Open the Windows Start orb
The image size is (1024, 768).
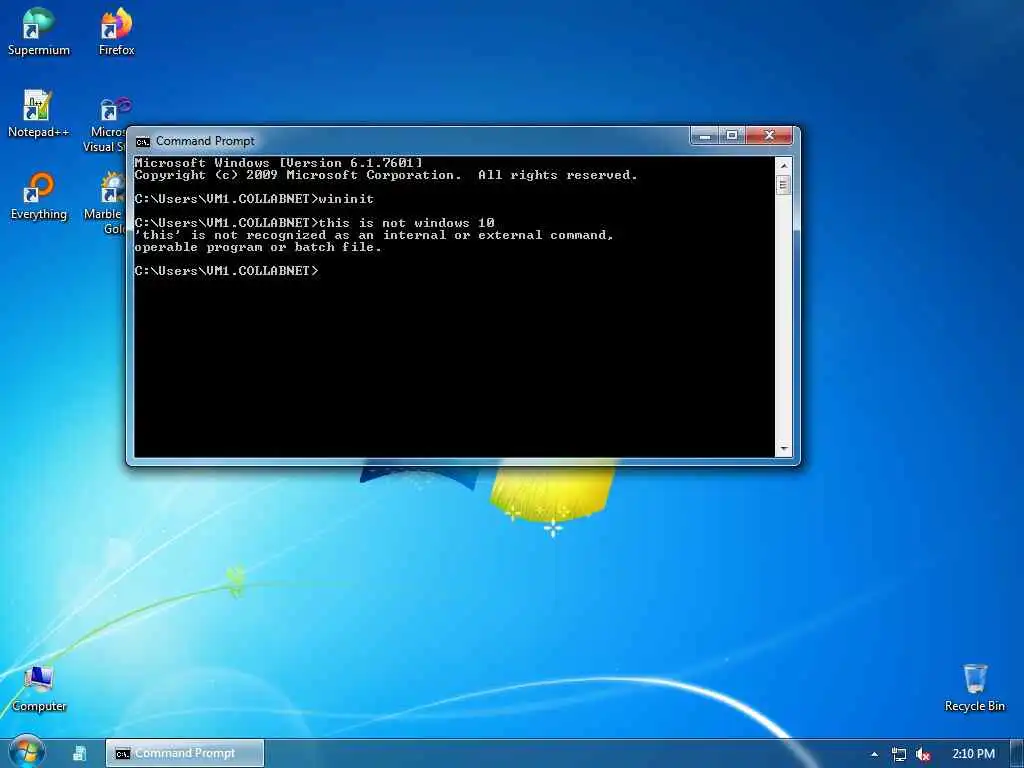(x=27, y=752)
